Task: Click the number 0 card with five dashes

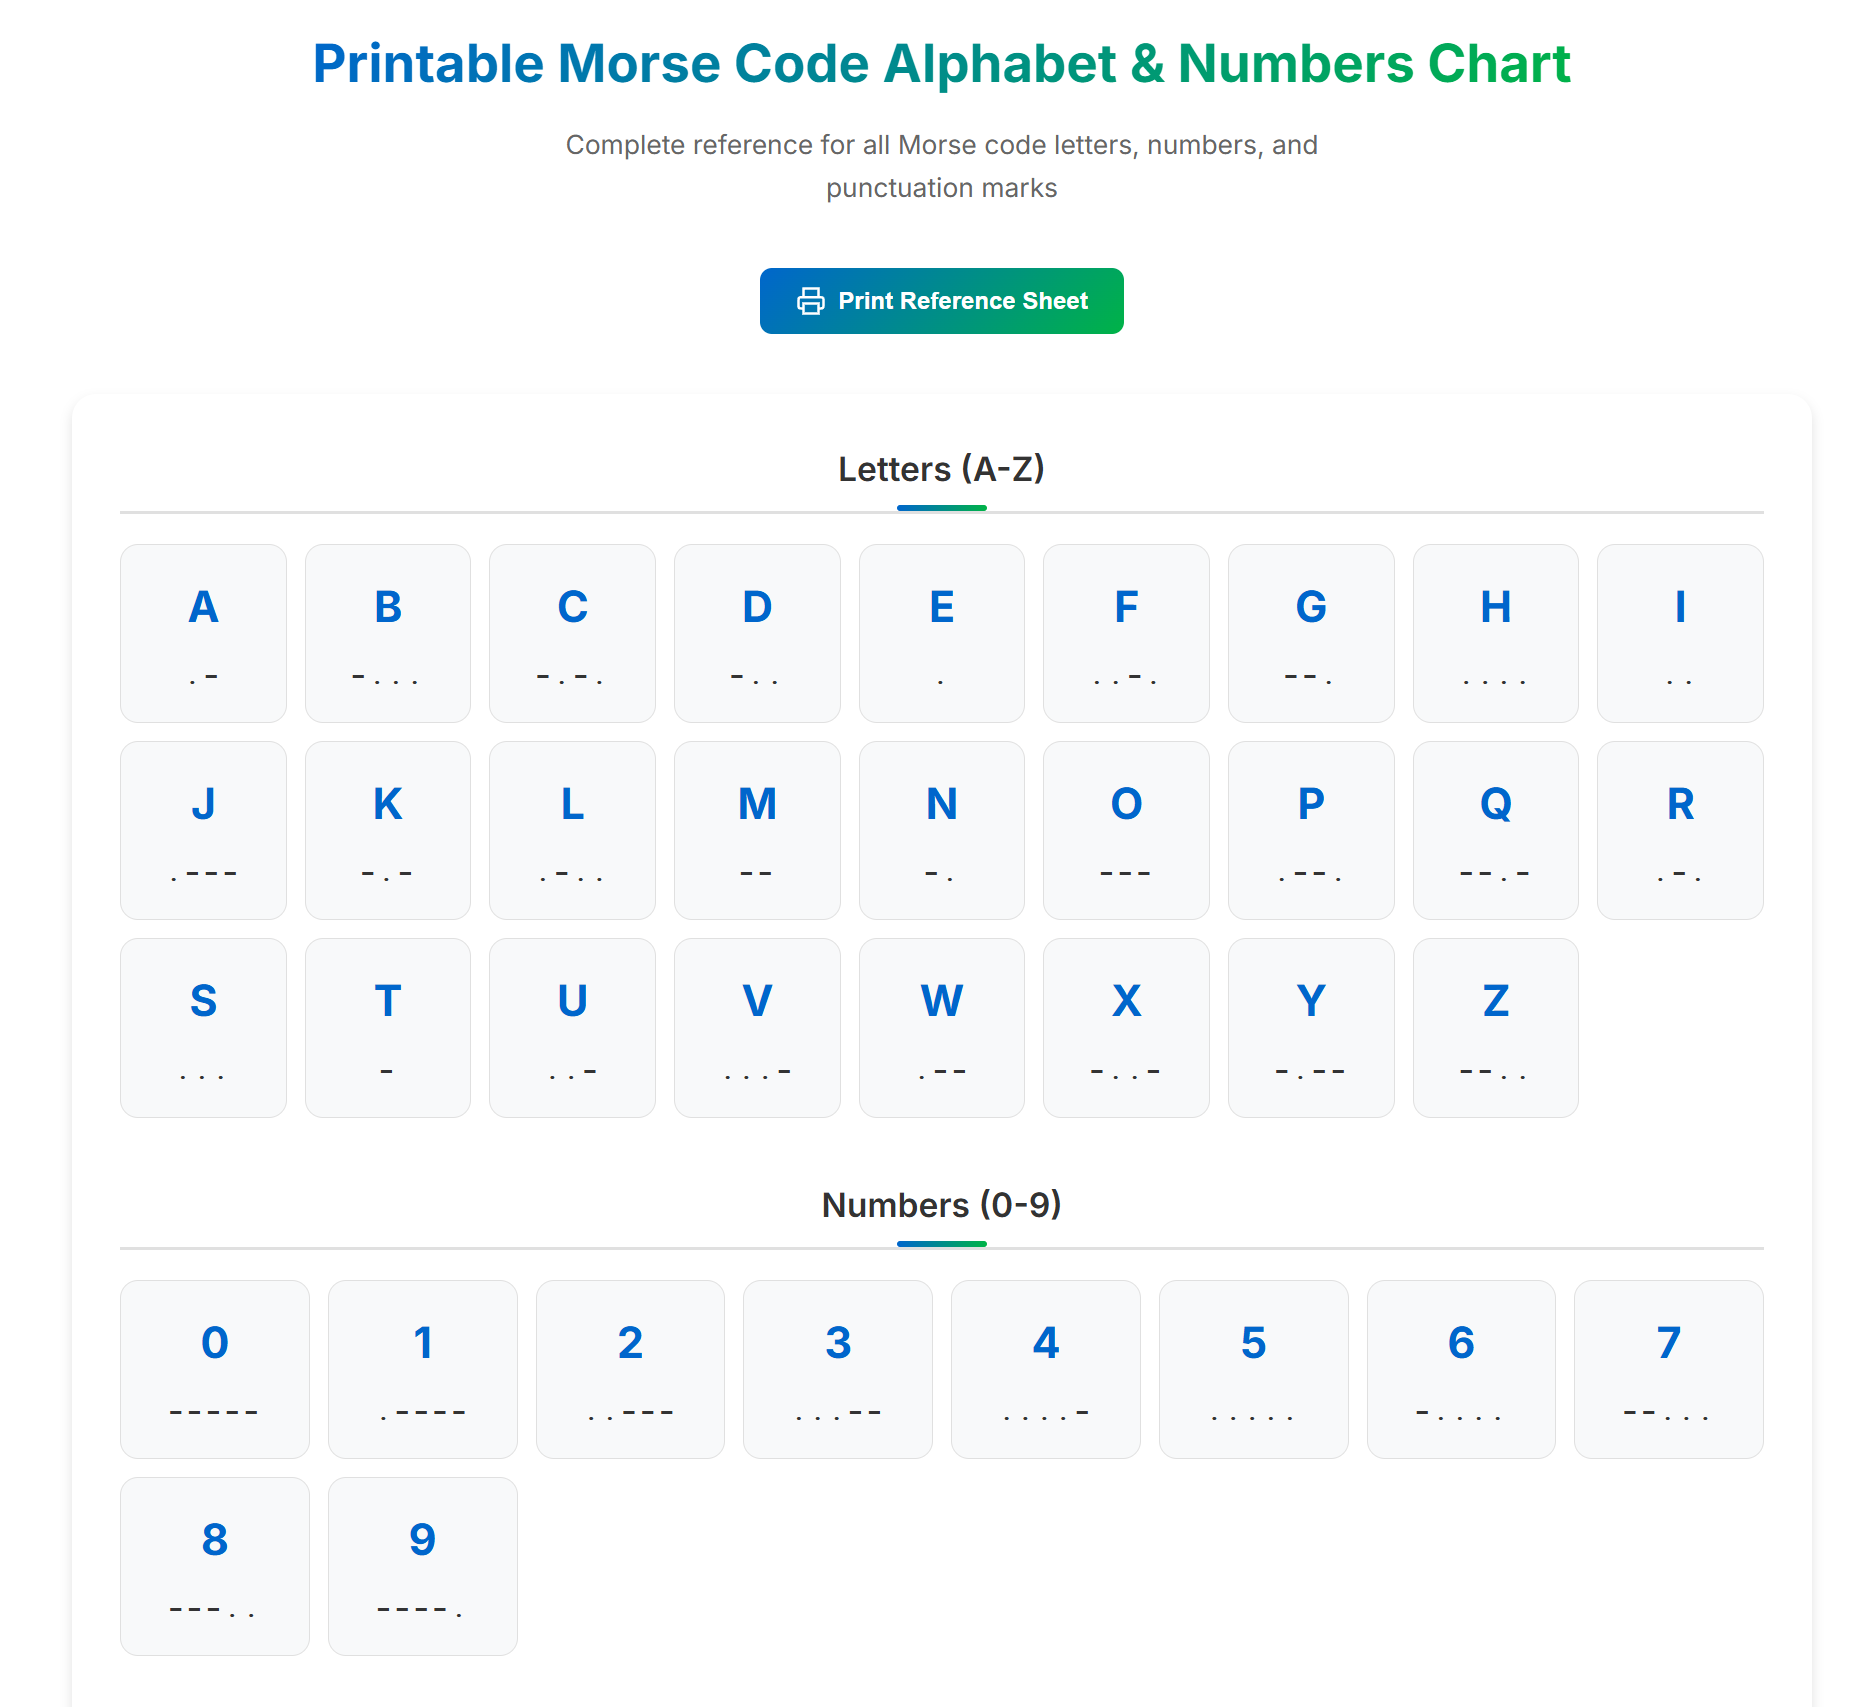Action: (x=214, y=1369)
